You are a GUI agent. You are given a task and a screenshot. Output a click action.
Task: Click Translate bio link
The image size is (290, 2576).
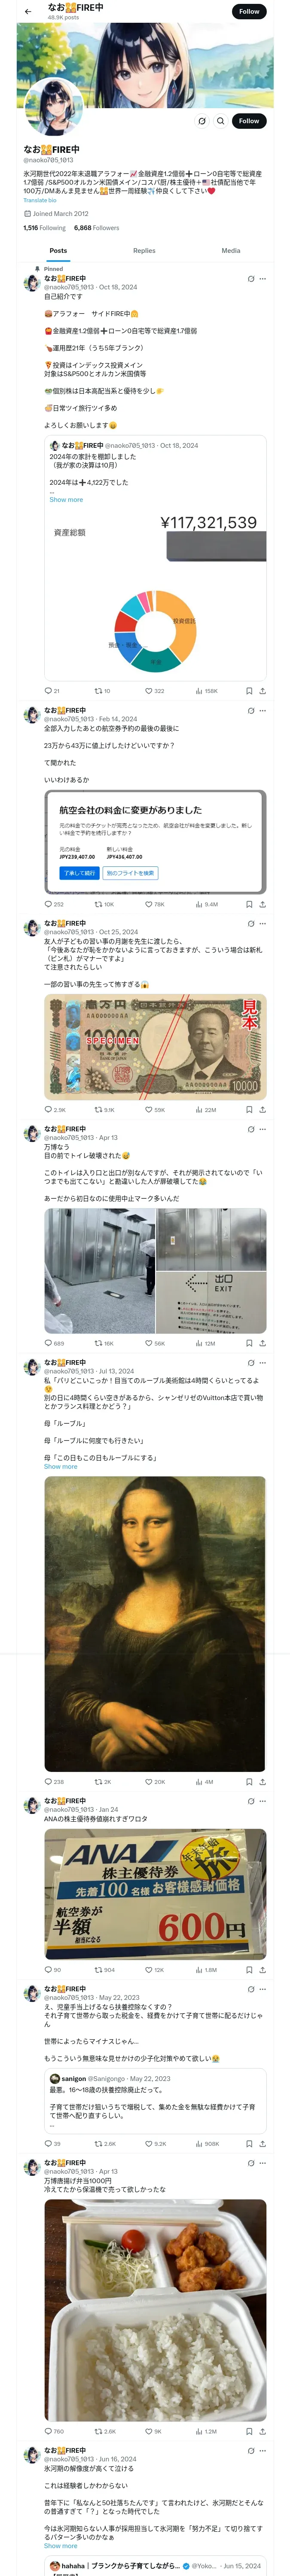coord(40,200)
